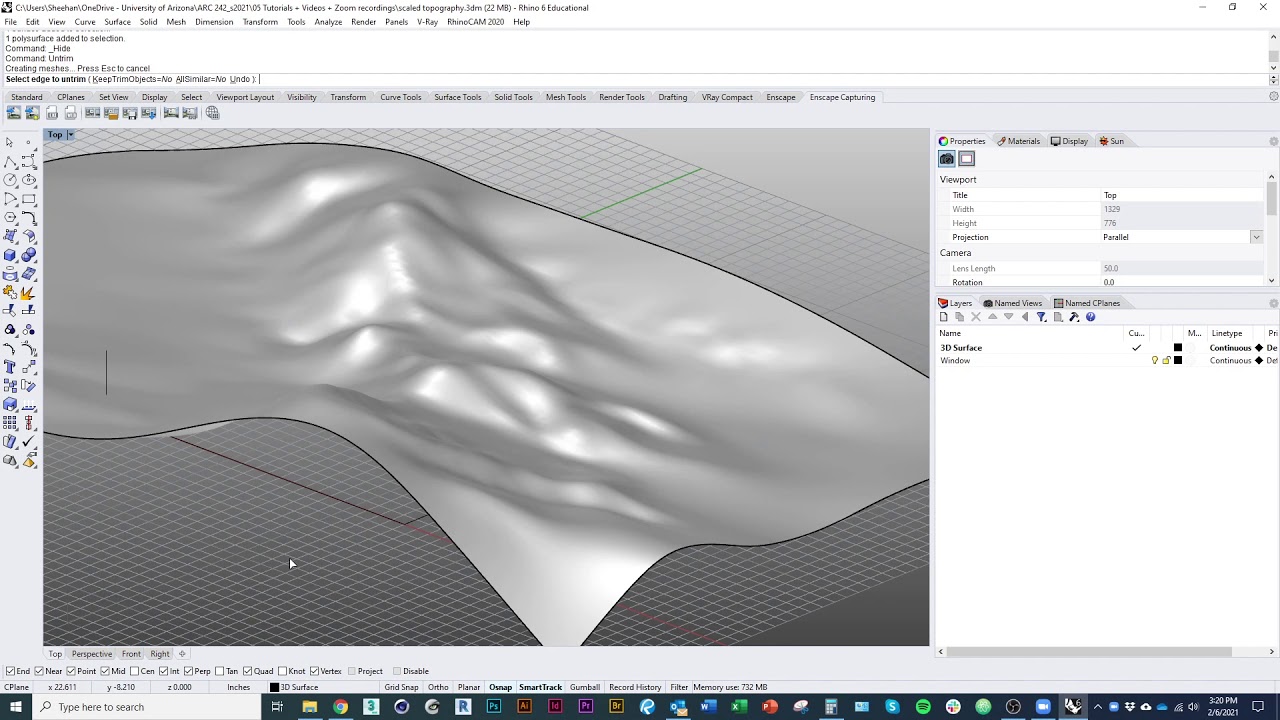Image resolution: width=1280 pixels, height=720 pixels.
Task: Click the Boolean union spheres icon
Action: [29, 255]
